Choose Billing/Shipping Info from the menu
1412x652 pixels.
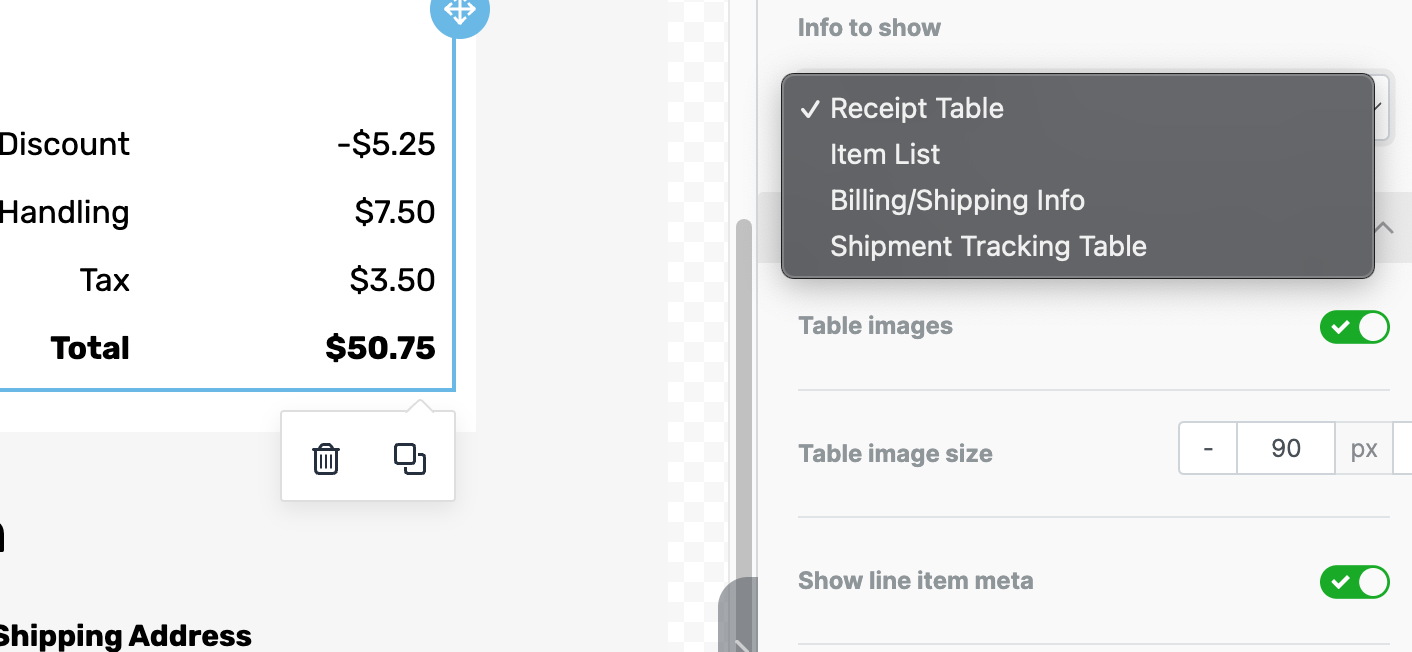[x=957, y=200]
